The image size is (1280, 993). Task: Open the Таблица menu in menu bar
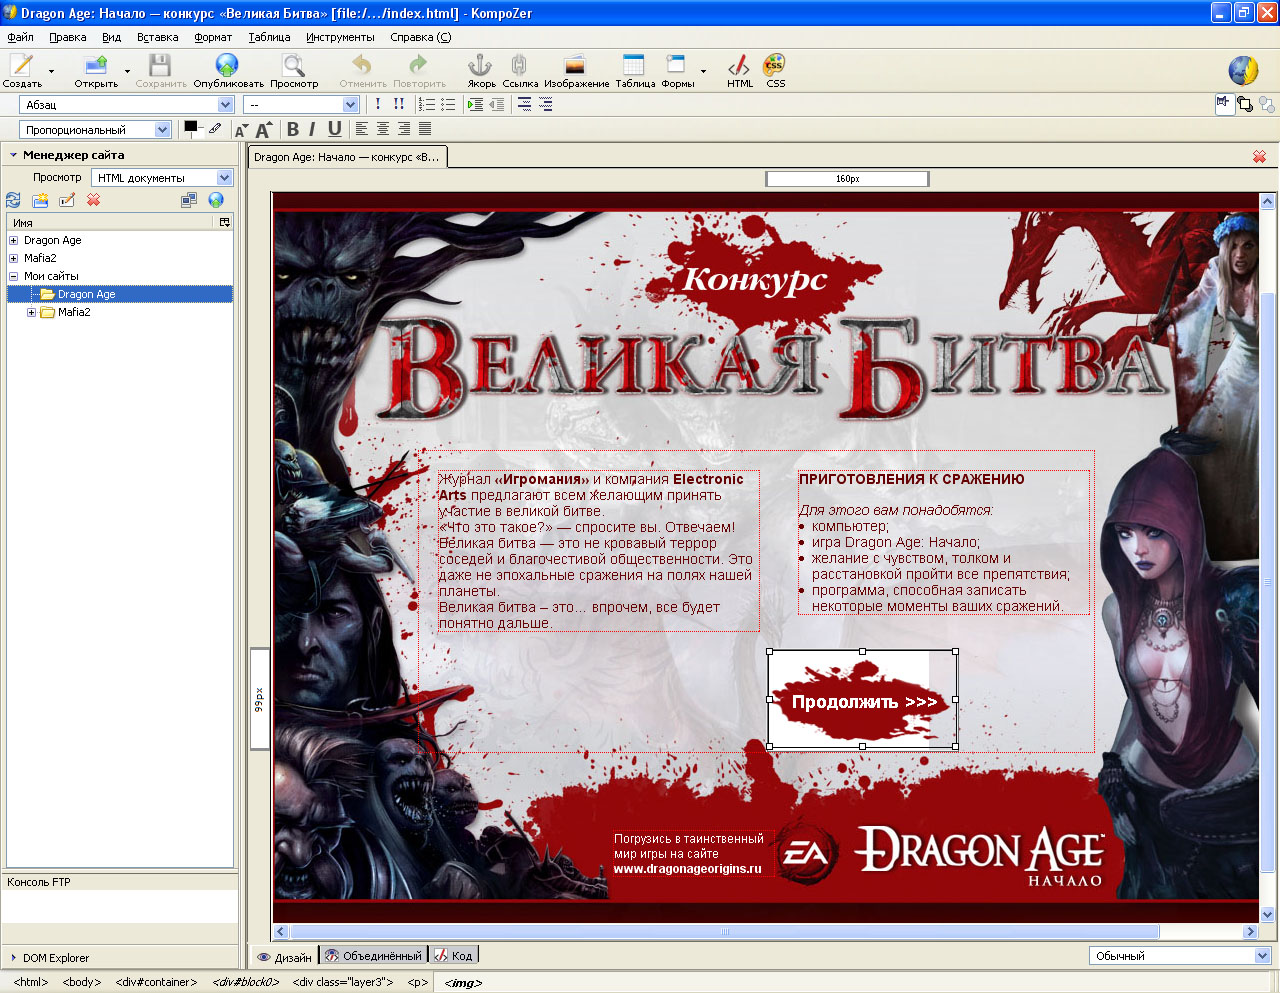[269, 37]
